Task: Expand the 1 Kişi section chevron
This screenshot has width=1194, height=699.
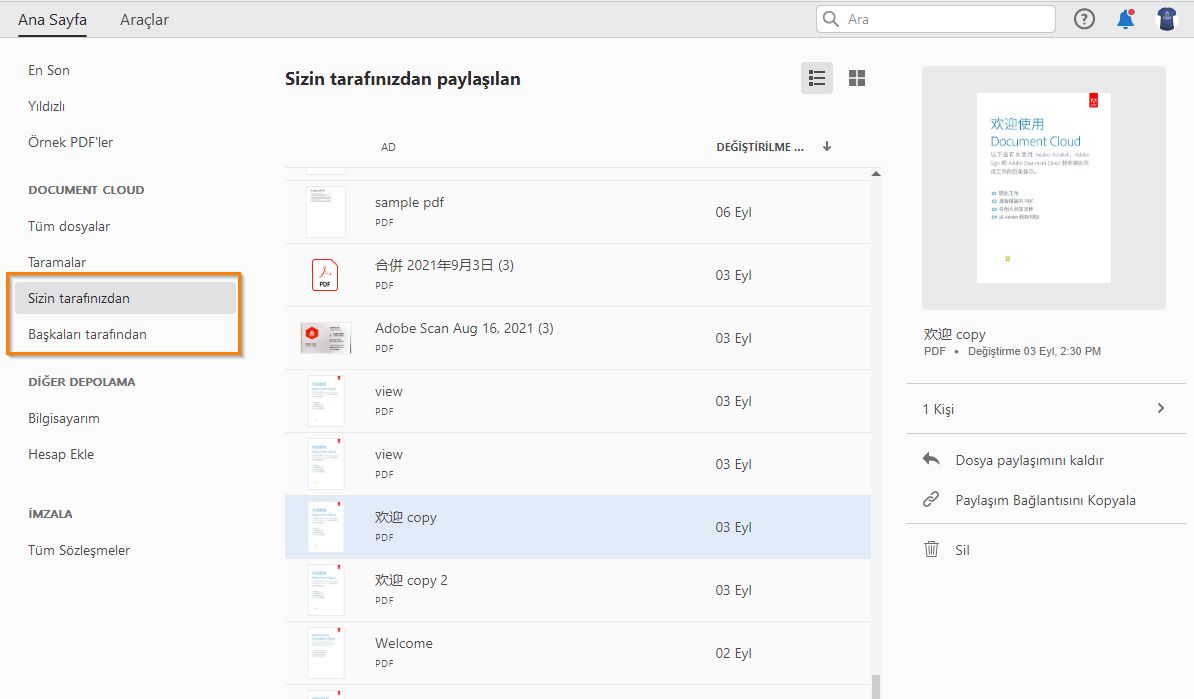Action: (1160, 408)
